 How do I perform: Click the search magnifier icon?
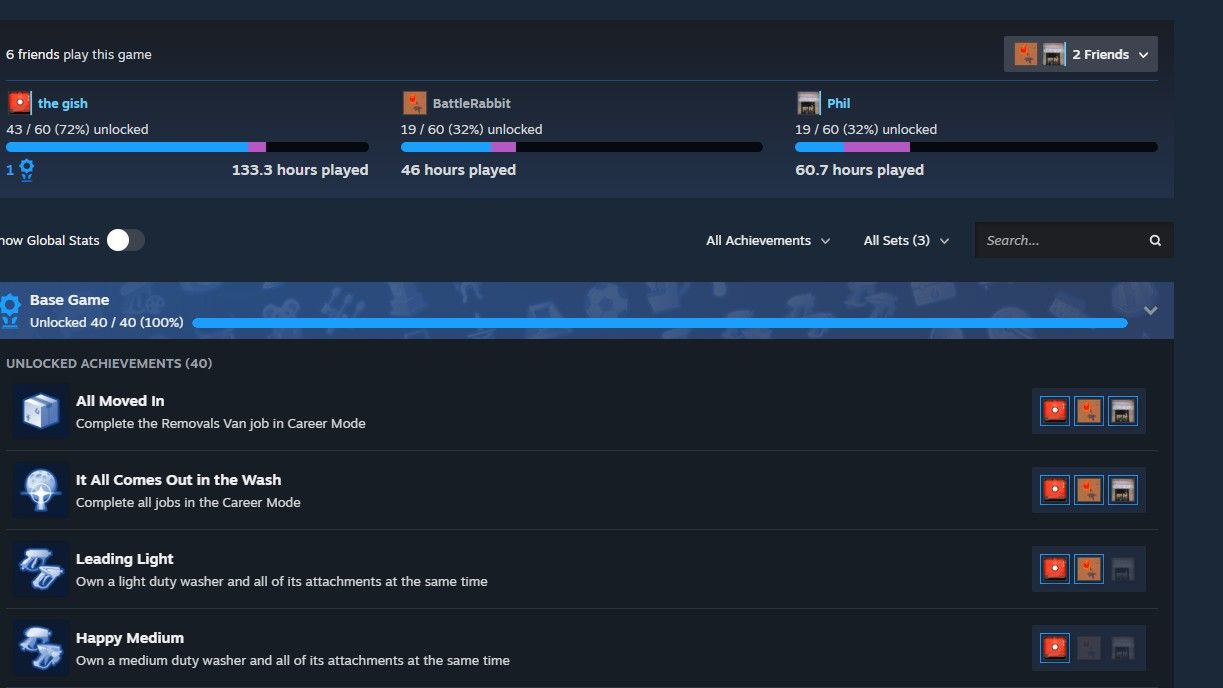(x=1155, y=240)
